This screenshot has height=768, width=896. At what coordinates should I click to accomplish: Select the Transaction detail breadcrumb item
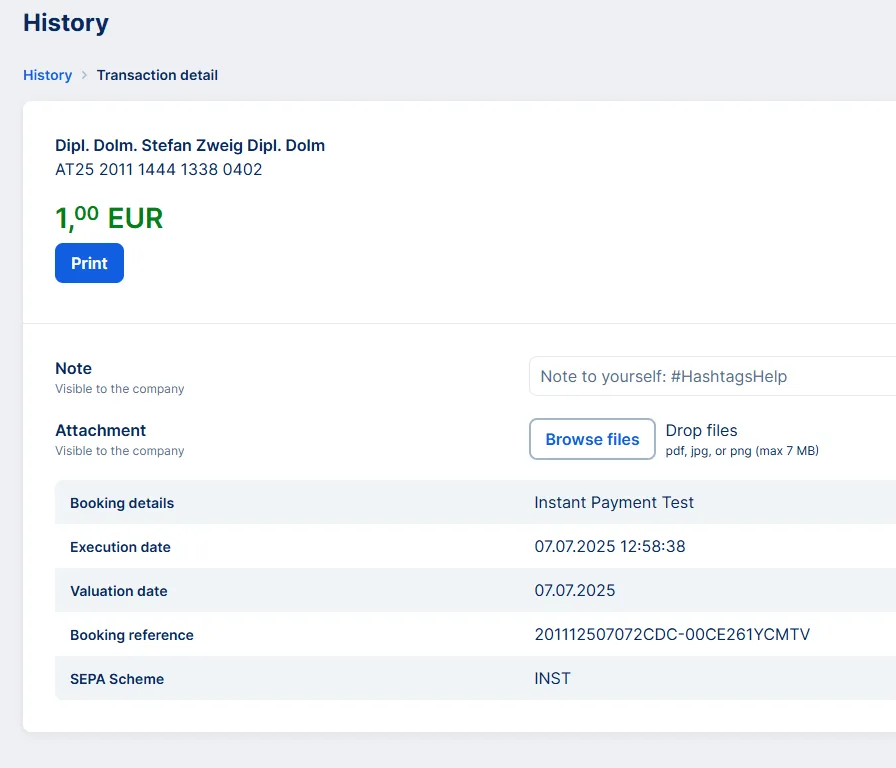[x=157, y=75]
